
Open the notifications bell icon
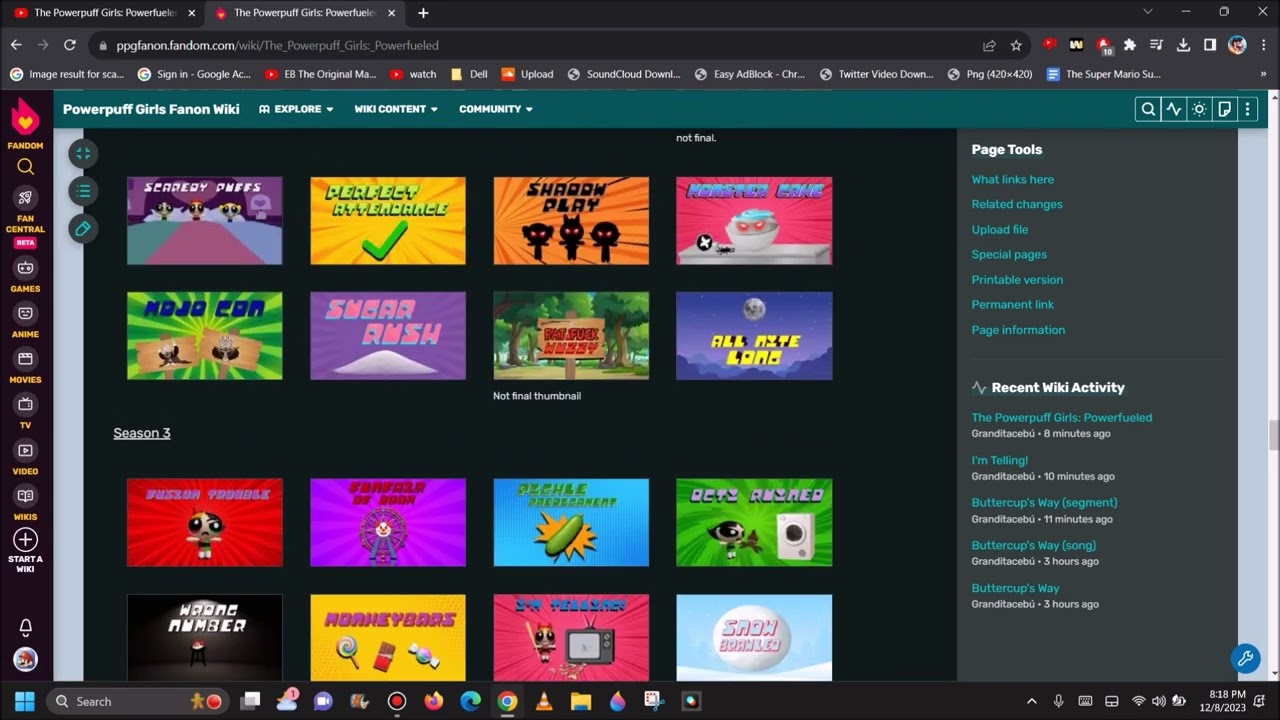(x=26, y=627)
